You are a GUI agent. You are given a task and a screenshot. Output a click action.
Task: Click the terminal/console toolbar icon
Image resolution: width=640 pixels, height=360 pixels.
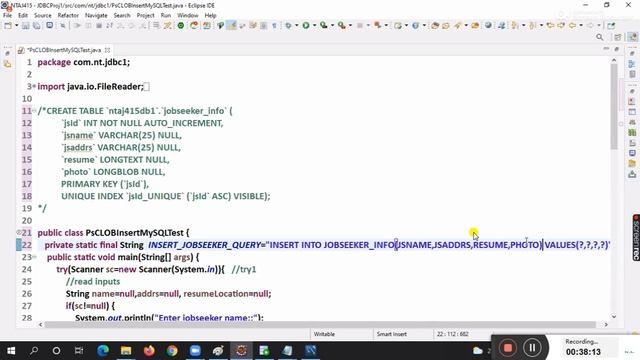coord(49,26)
